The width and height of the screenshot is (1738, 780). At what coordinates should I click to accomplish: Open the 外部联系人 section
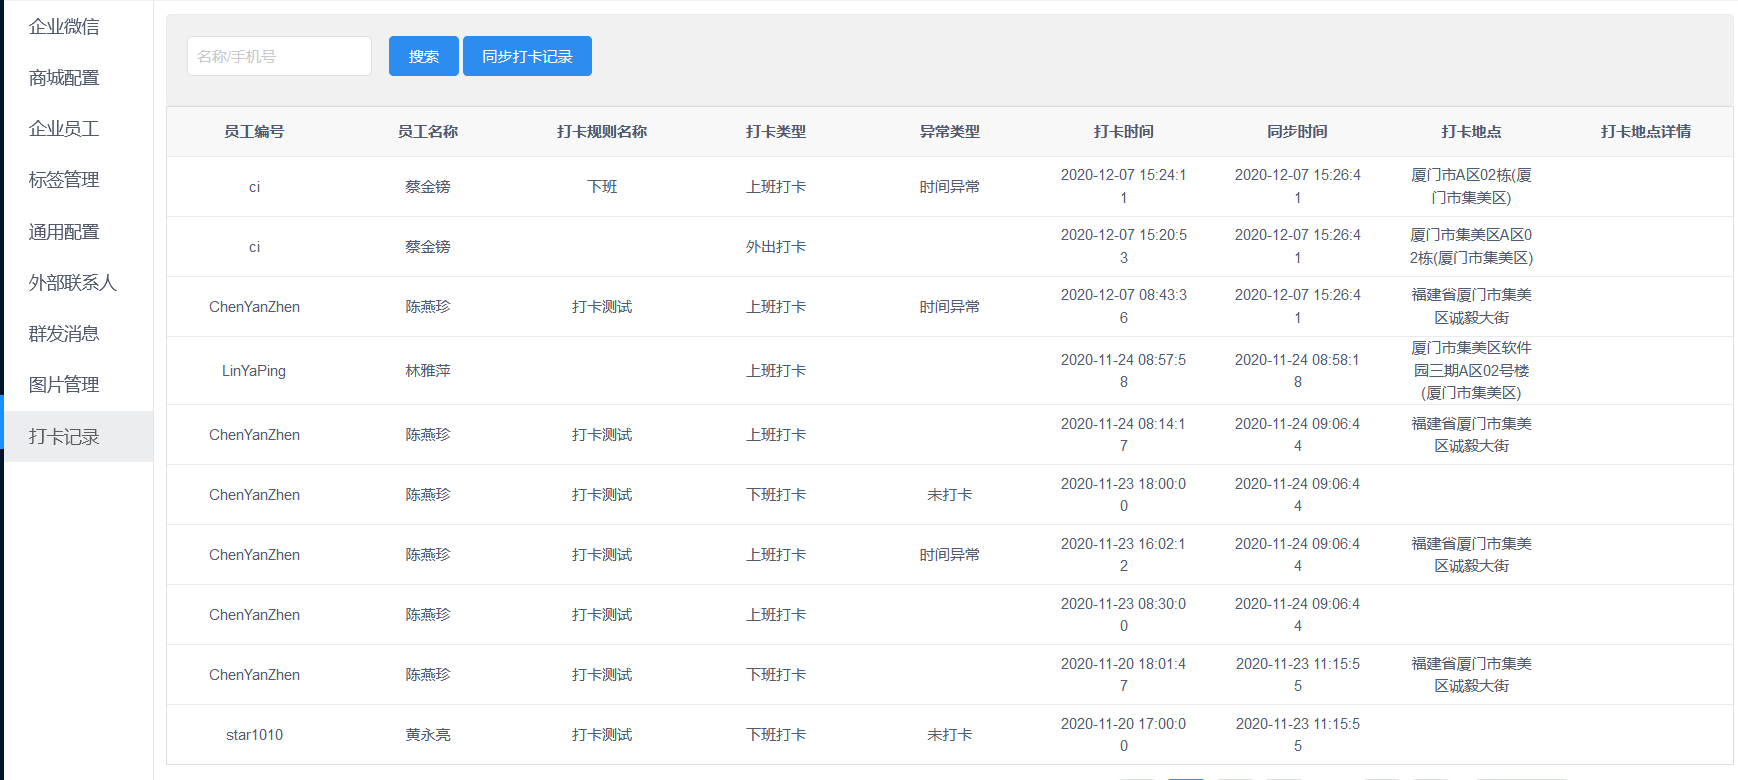72,283
